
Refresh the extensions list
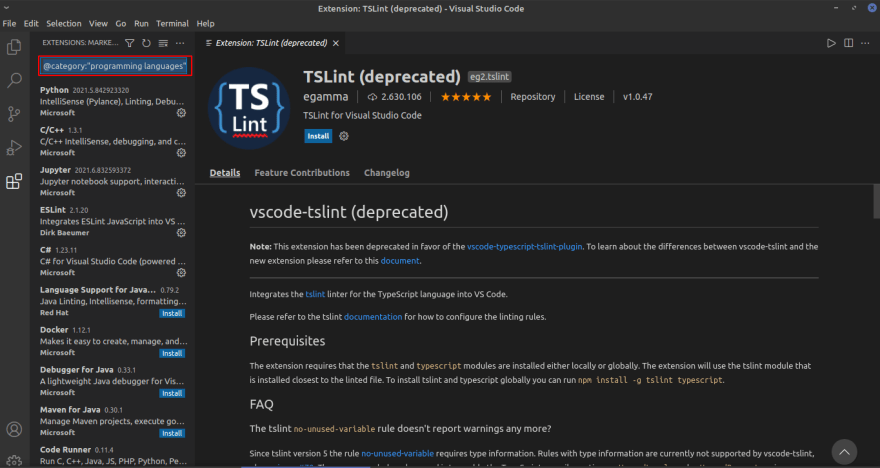[146, 43]
